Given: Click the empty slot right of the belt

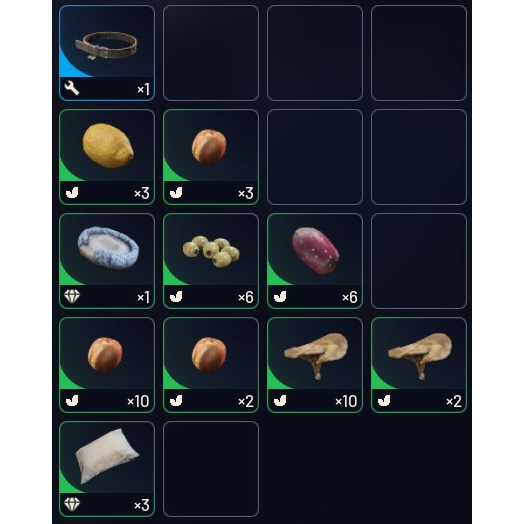Looking at the screenshot, I should coord(211,53).
